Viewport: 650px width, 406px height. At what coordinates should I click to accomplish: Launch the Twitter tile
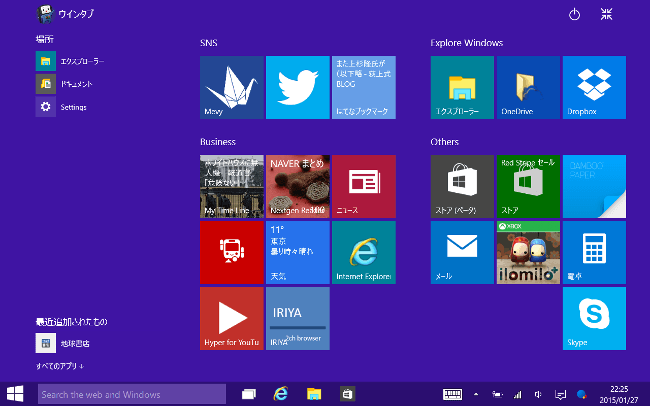click(298, 88)
